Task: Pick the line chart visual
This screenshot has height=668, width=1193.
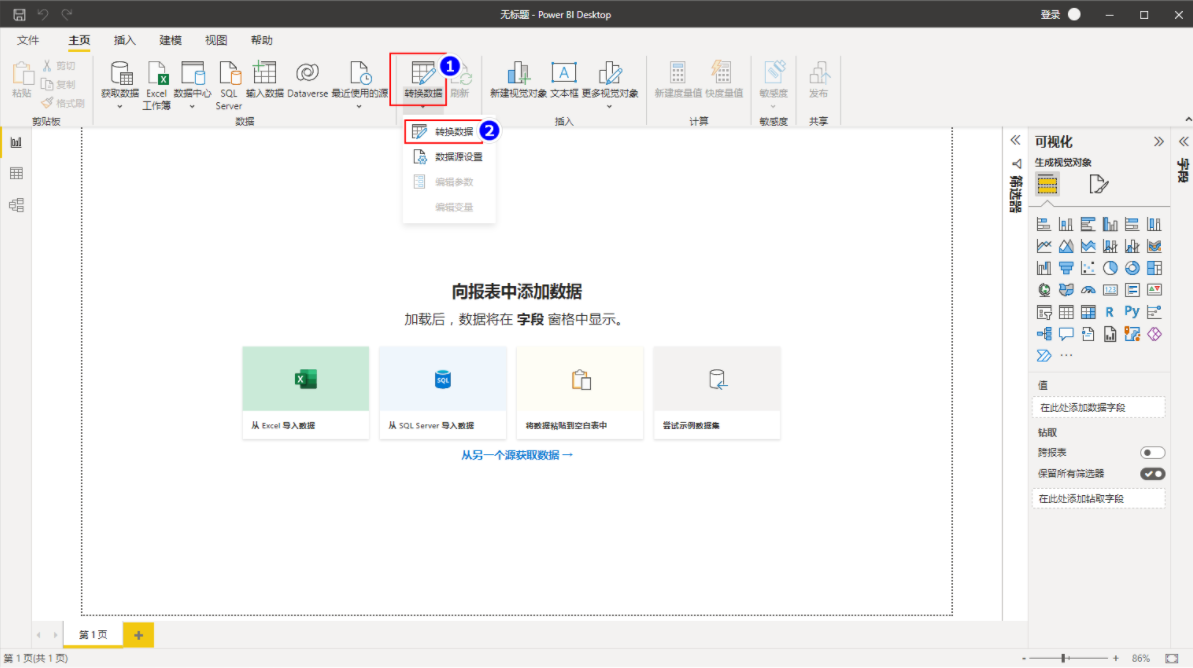Action: tap(1044, 247)
